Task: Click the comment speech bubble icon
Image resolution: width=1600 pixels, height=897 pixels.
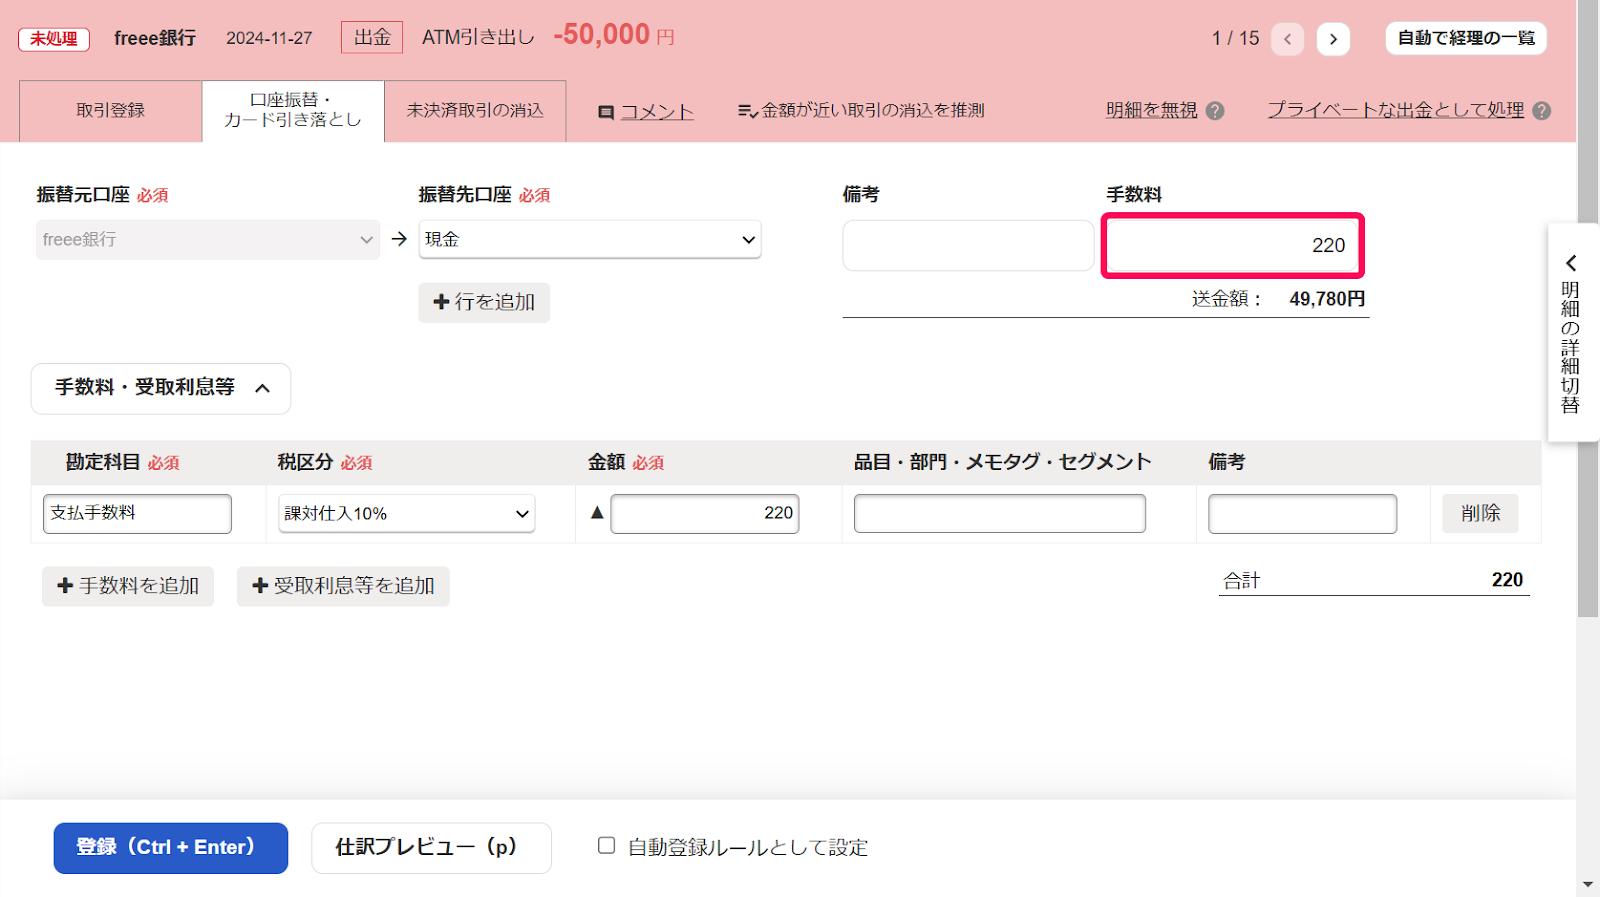Action: point(606,112)
